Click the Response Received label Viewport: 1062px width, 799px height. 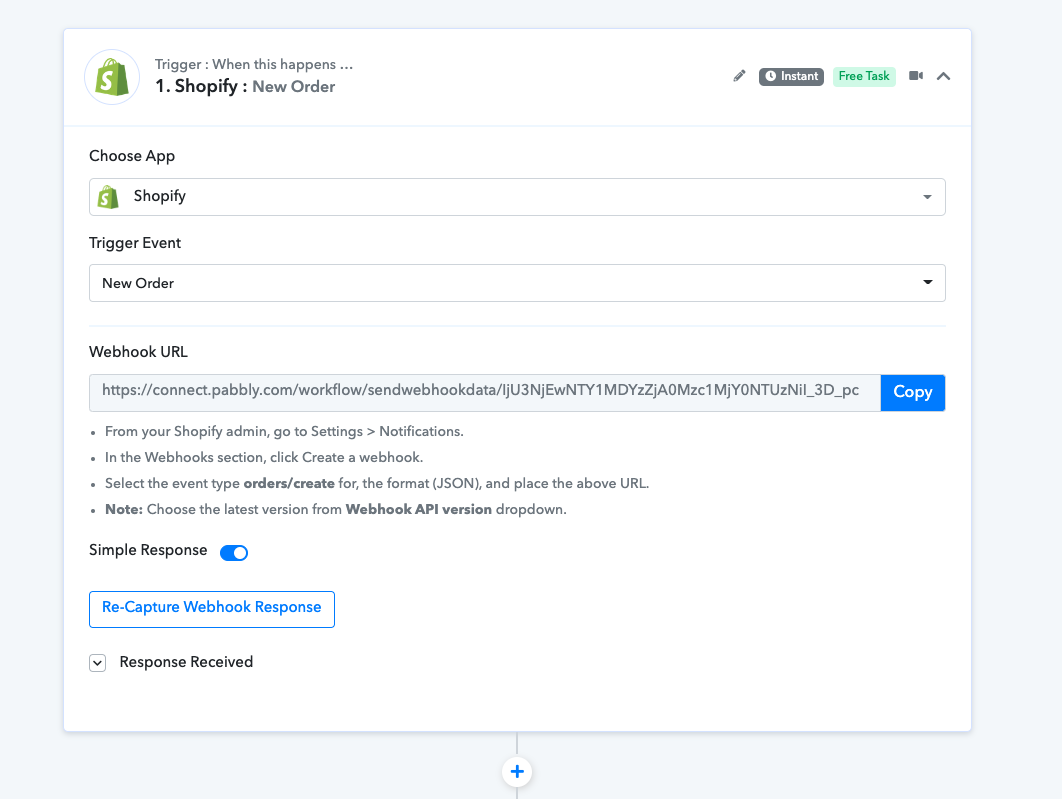coord(186,662)
